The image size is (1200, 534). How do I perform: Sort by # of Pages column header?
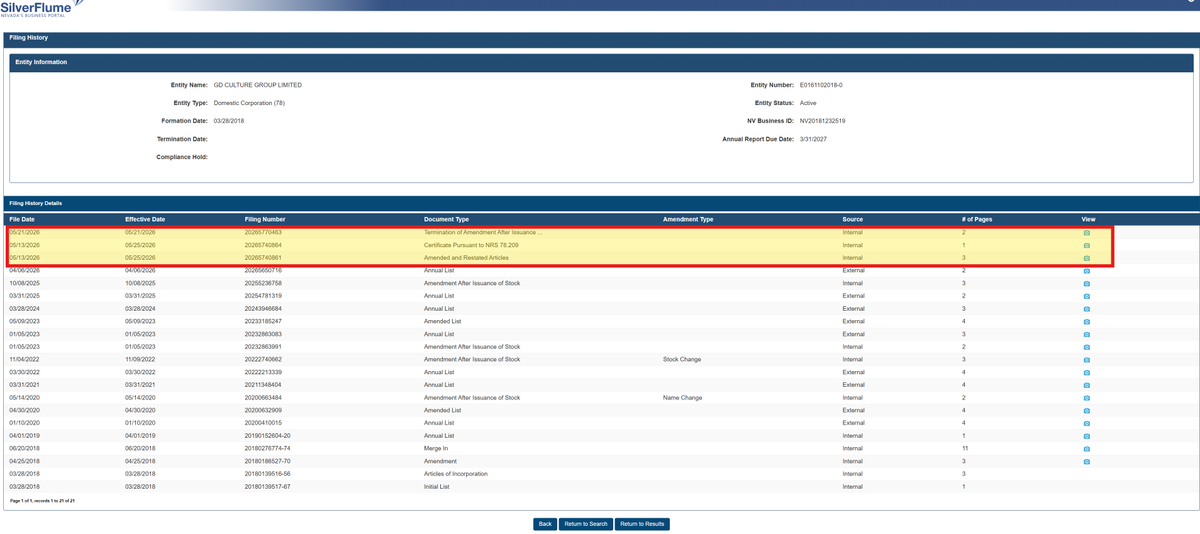978,219
